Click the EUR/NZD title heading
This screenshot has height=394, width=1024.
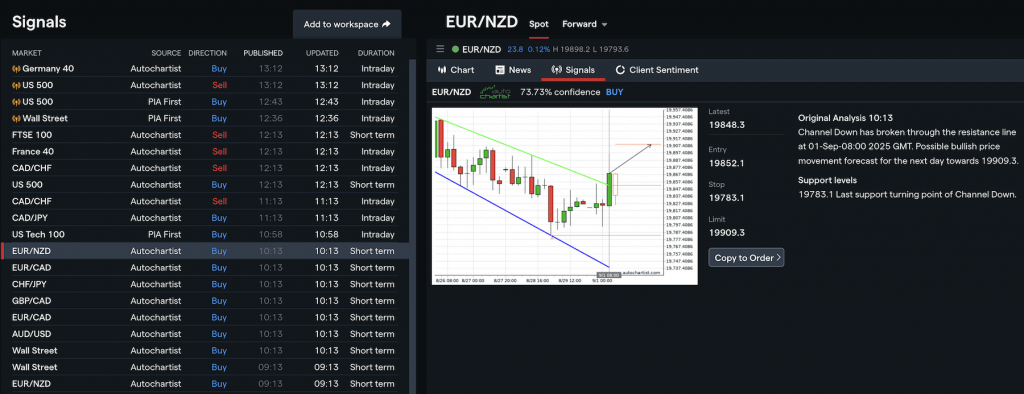tap(481, 22)
